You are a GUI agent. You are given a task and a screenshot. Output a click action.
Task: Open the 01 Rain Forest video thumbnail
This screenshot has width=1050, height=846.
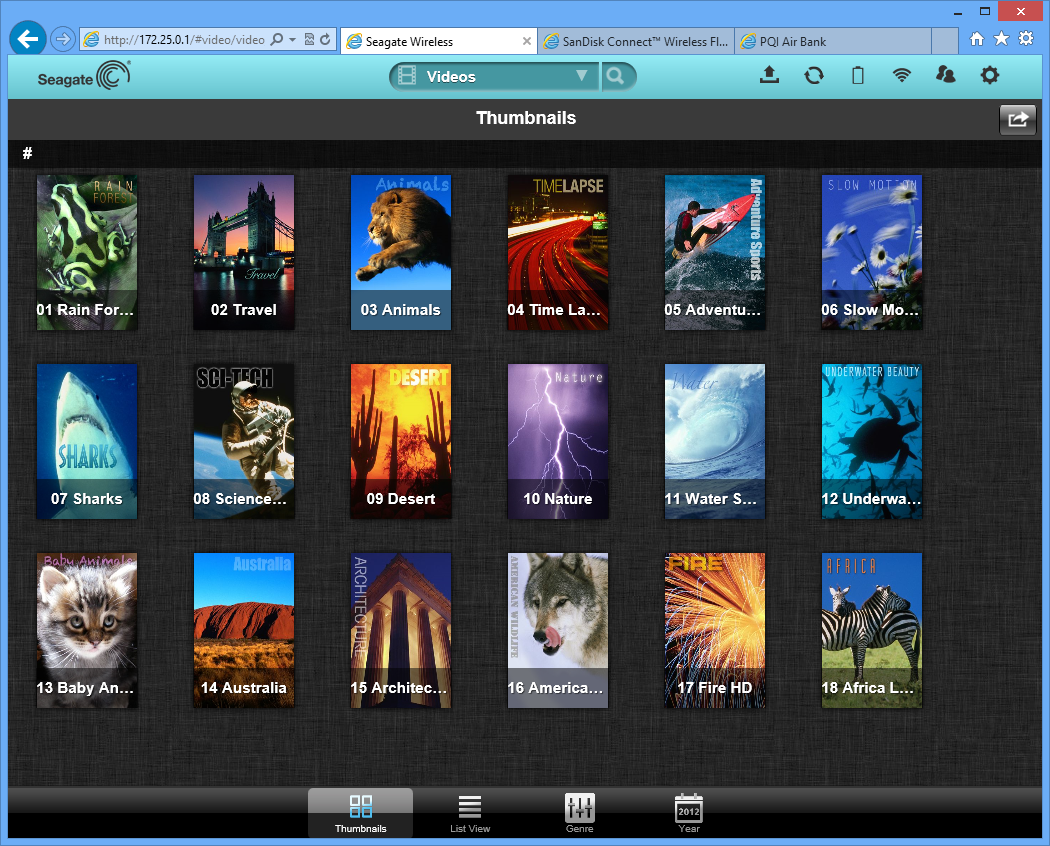(87, 253)
